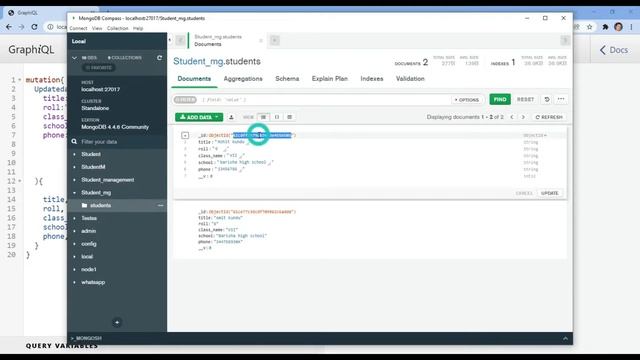This screenshot has width=640, height=360.
Task: Switch to the Validation tab
Action: [410, 78]
